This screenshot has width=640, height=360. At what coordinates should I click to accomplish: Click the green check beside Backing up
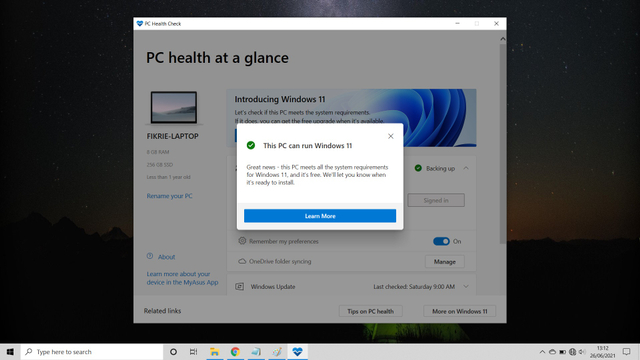[x=418, y=168]
